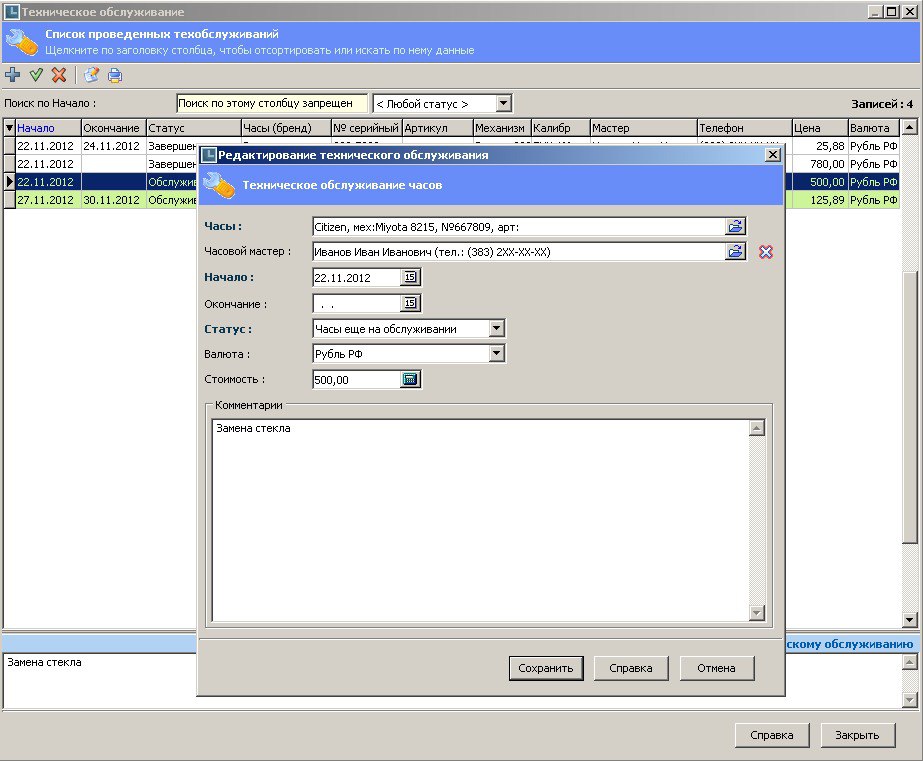Click the add new record plus icon
The height and width of the screenshot is (761, 923).
[x=12, y=75]
